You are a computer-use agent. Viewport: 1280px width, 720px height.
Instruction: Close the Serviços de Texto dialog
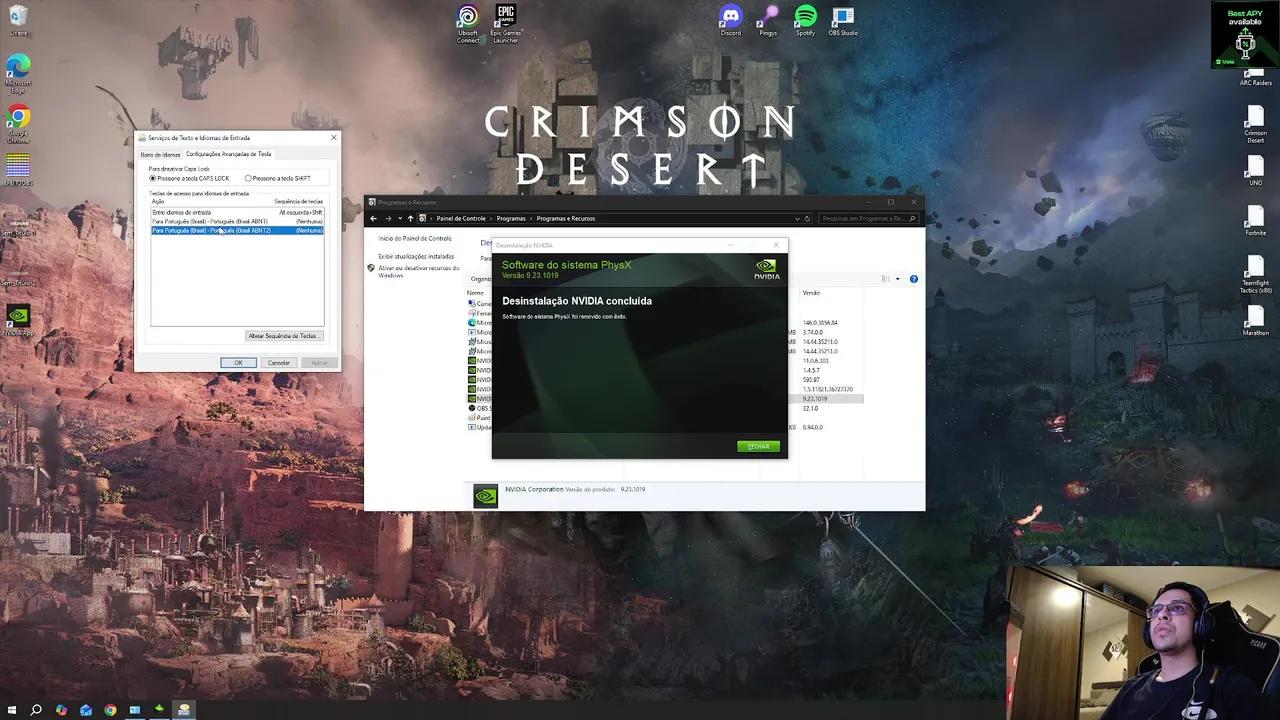334,137
